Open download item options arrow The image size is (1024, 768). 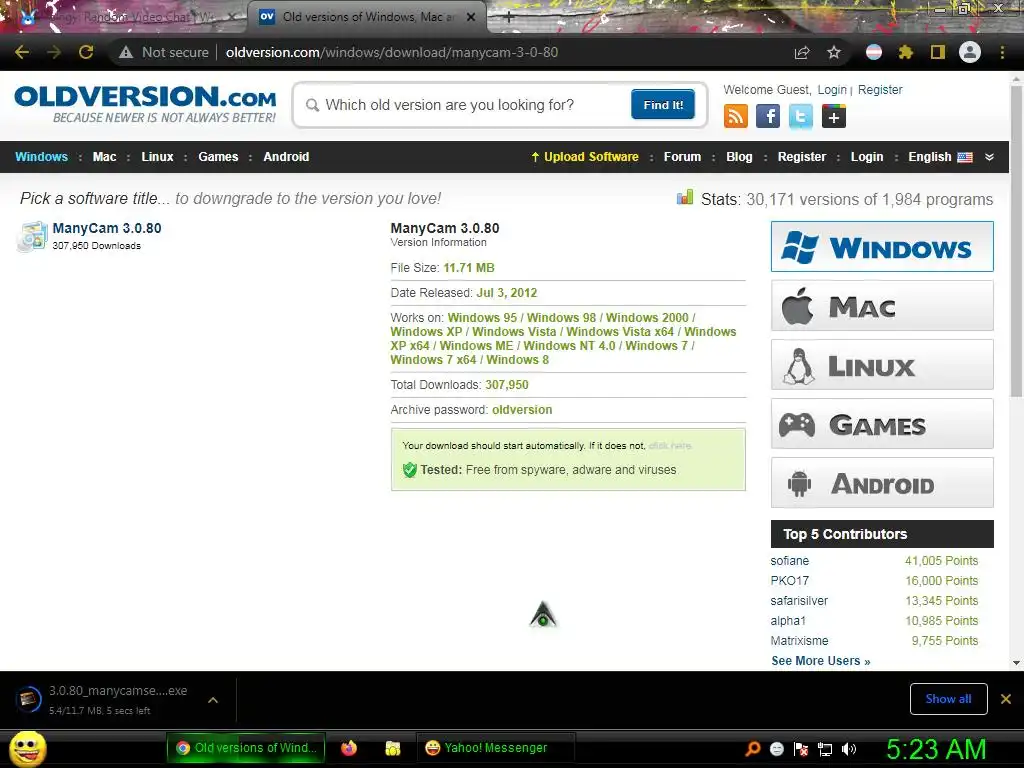point(213,700)
